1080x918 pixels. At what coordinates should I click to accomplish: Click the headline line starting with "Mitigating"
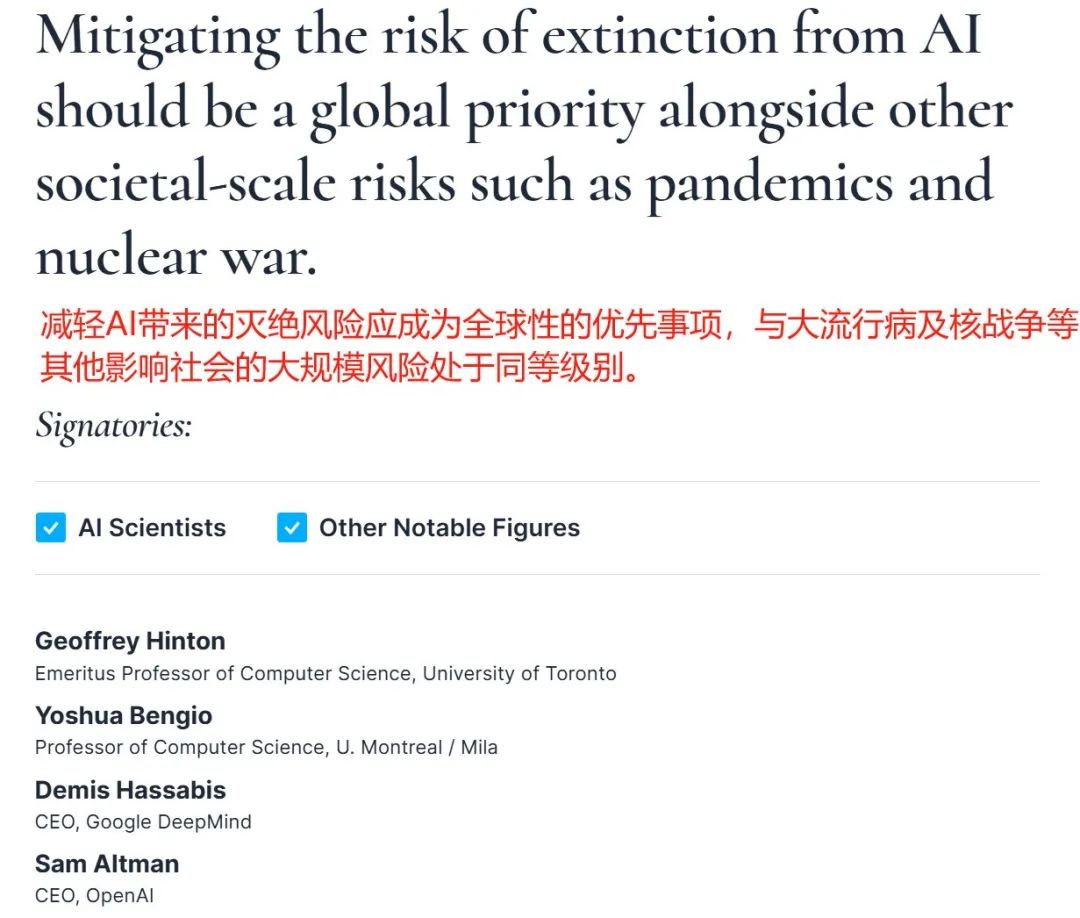click(508, 35)
